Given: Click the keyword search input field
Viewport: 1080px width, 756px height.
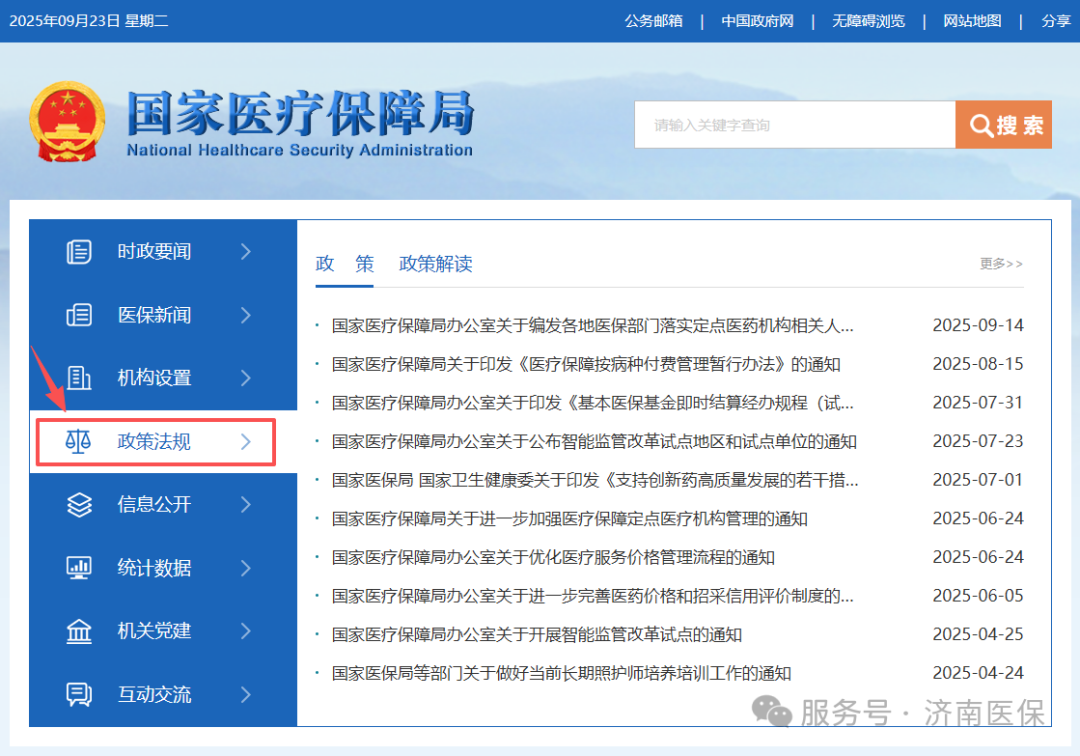Looking at the screenshot, I should click(794, 125).
